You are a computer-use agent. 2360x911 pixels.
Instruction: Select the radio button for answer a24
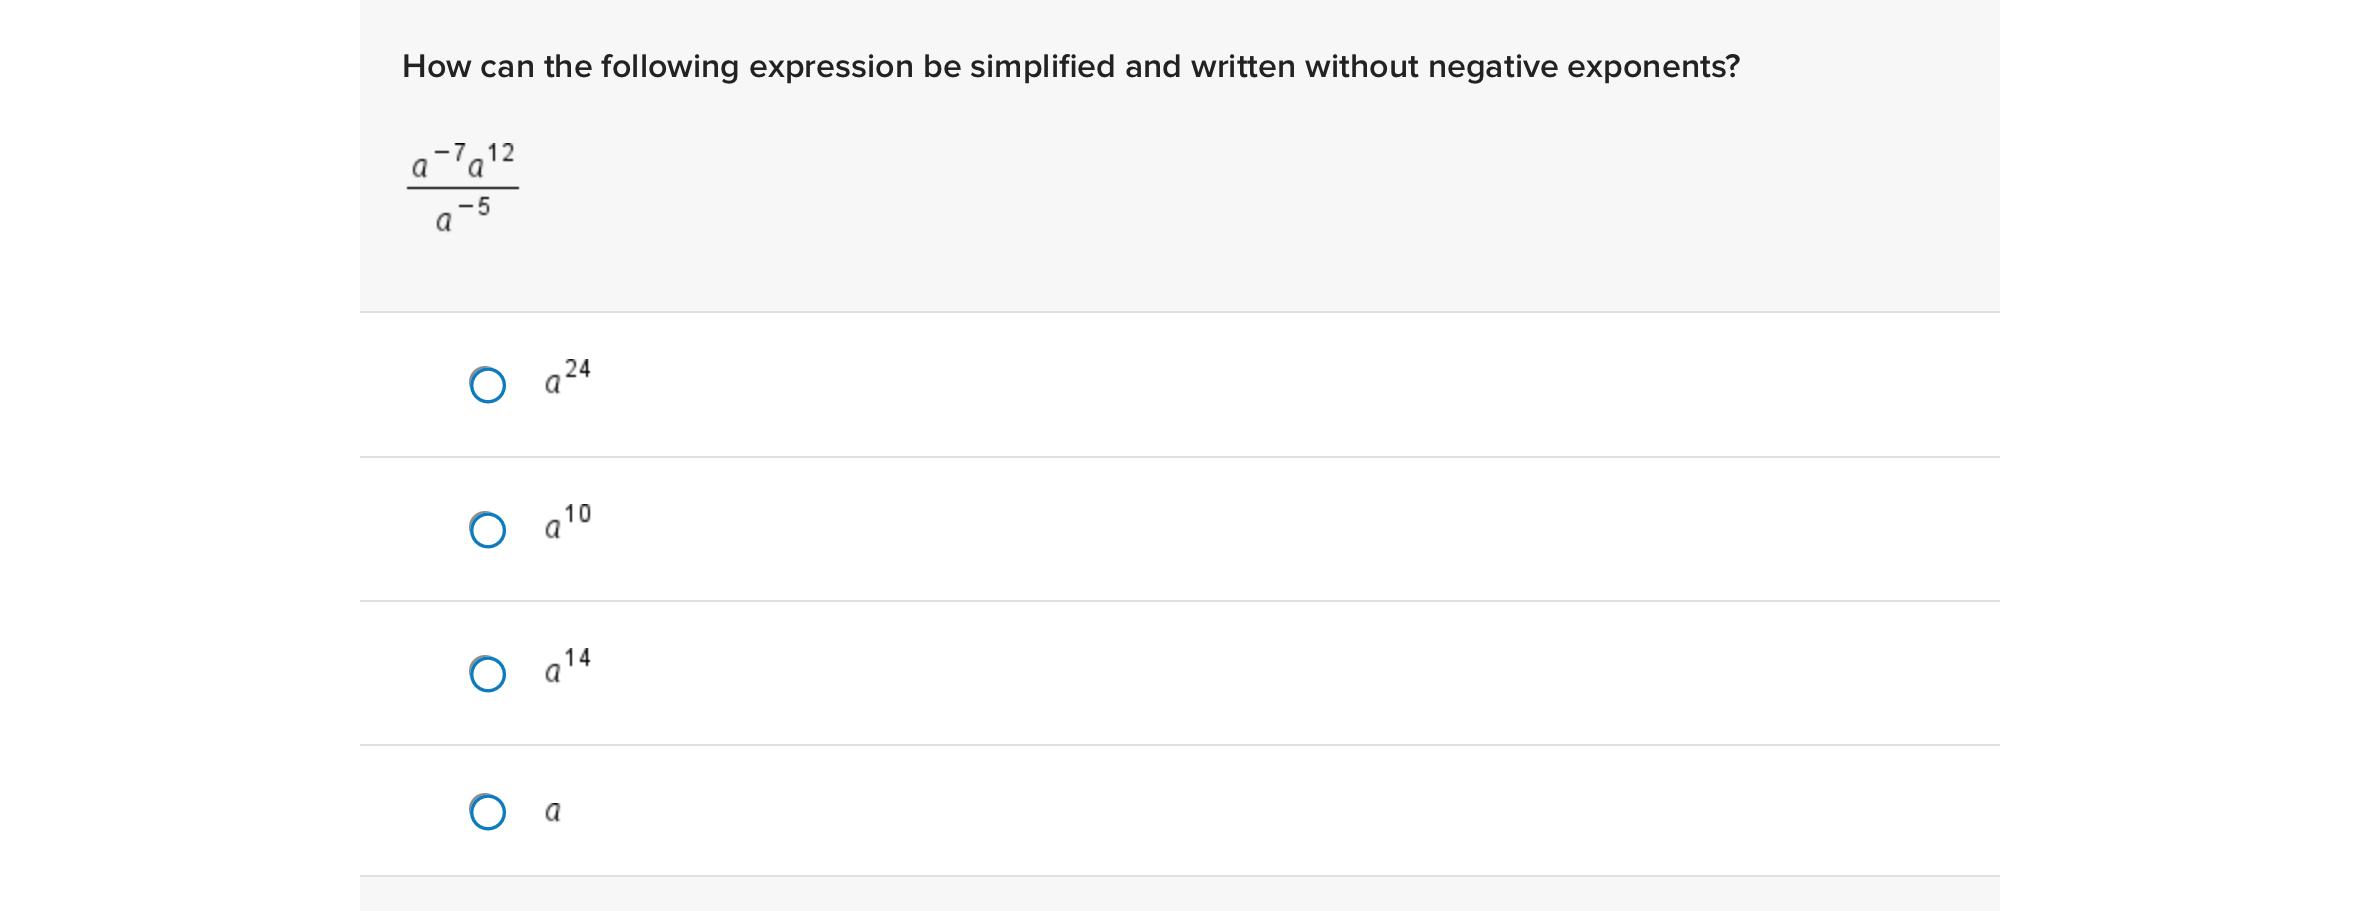click(486, 383)
